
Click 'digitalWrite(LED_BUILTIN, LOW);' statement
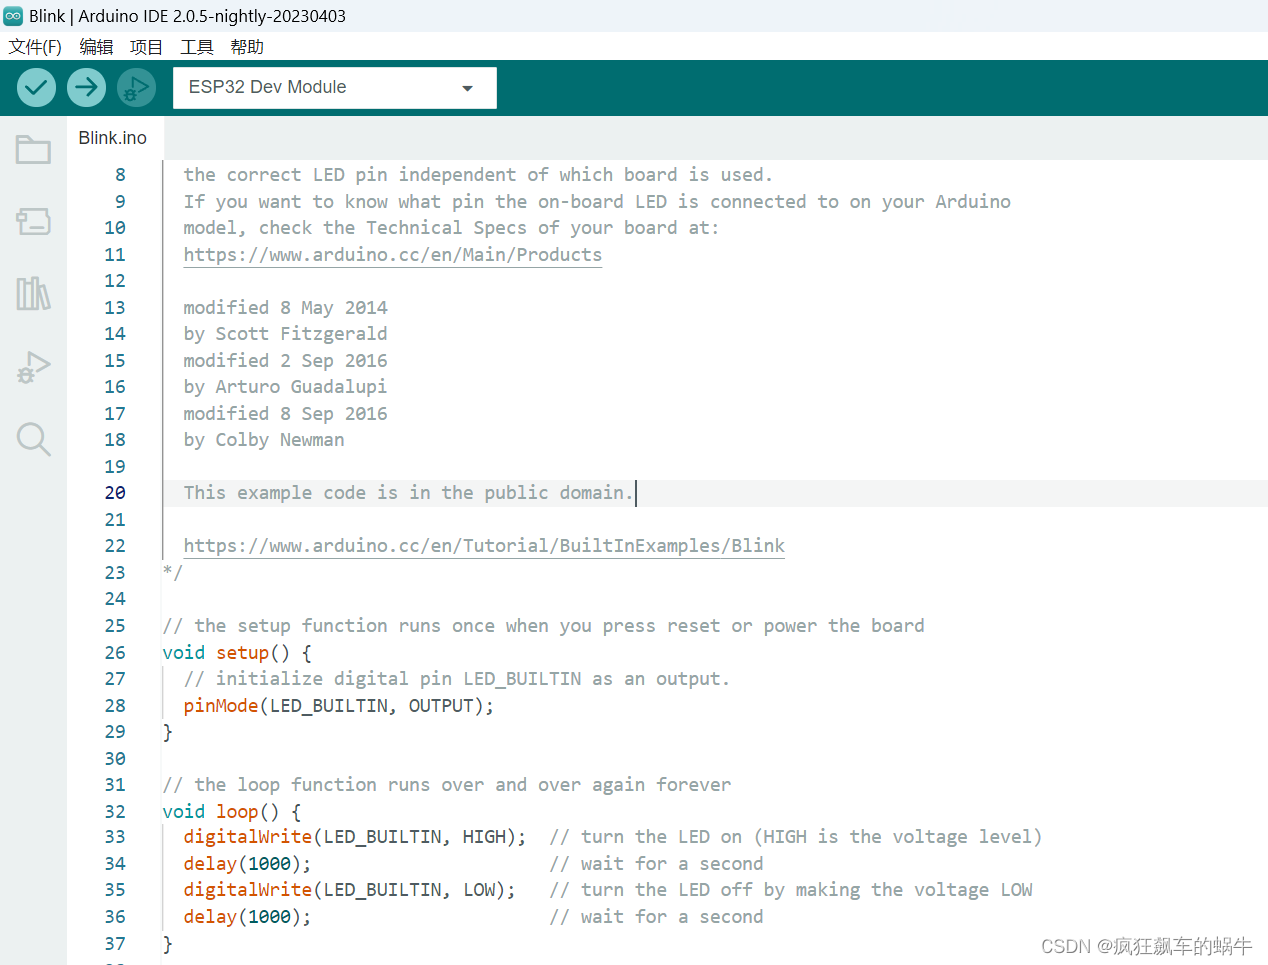(x=350, y=890)
